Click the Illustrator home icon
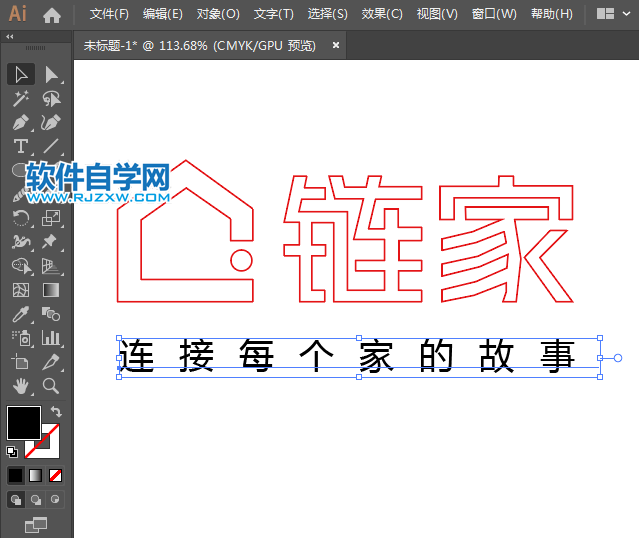The height and width of the screenshot is (538, 639). 52,15
